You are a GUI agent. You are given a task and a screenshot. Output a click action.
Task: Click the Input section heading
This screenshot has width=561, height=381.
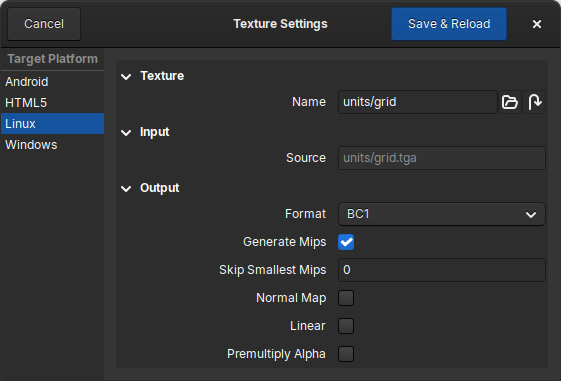(x=155, y=132)
